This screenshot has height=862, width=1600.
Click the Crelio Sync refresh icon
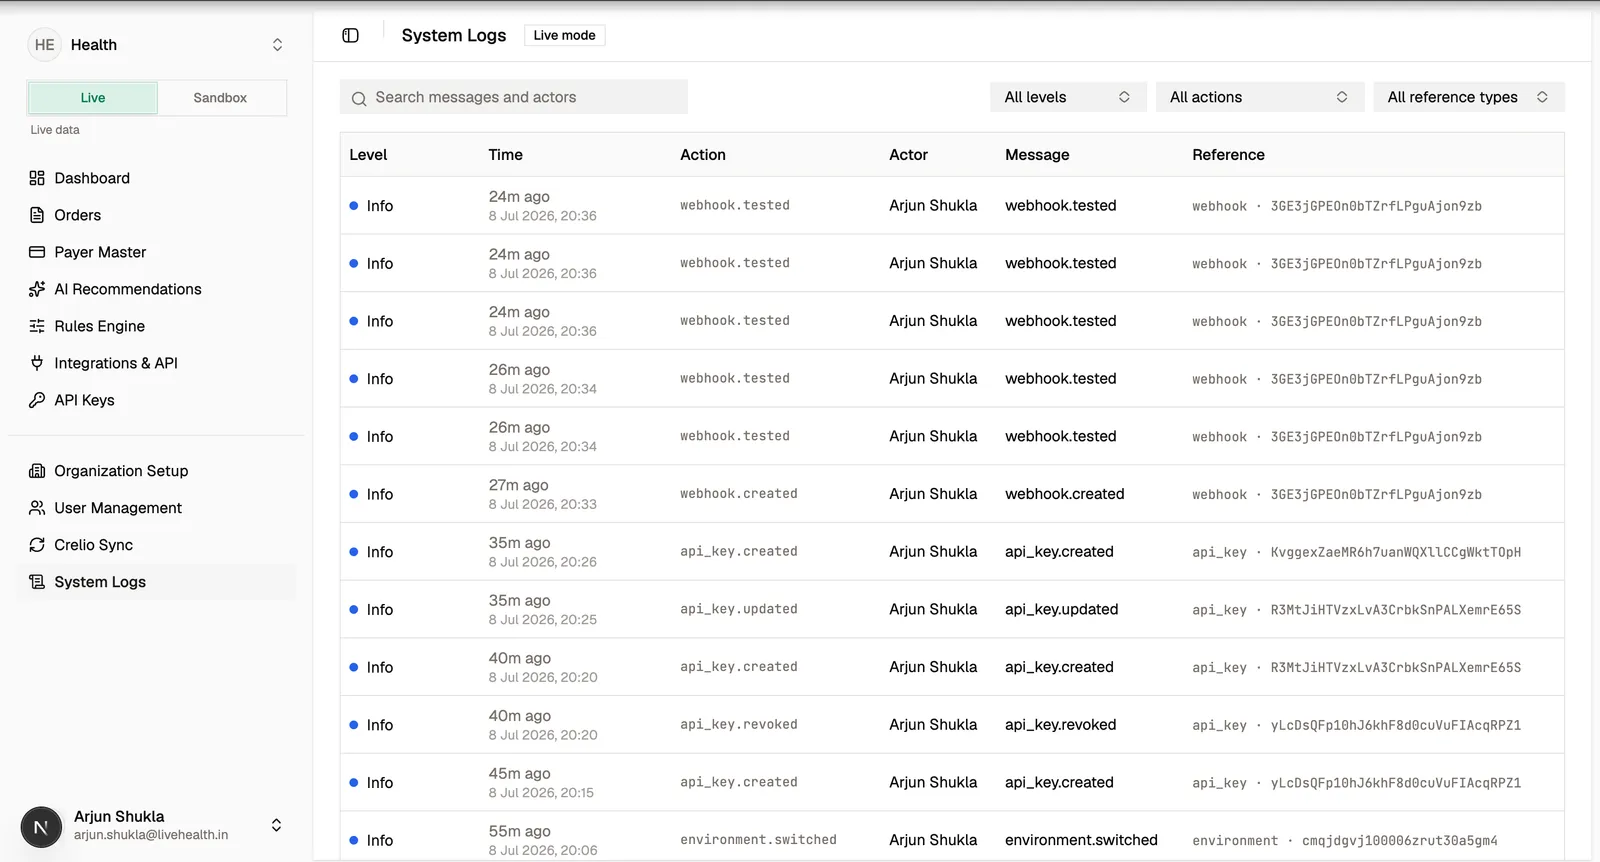click(x=37, y=545)
